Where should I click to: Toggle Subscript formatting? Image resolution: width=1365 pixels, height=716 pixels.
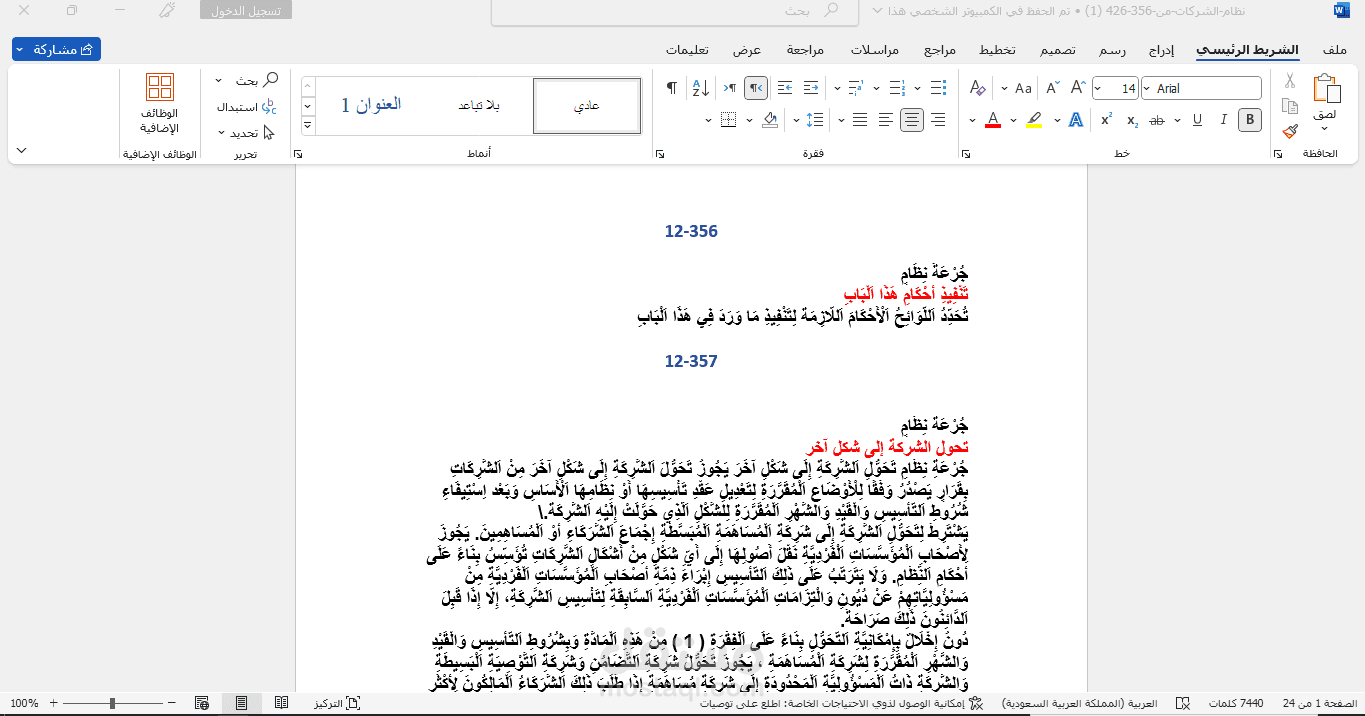(1132, 120)
